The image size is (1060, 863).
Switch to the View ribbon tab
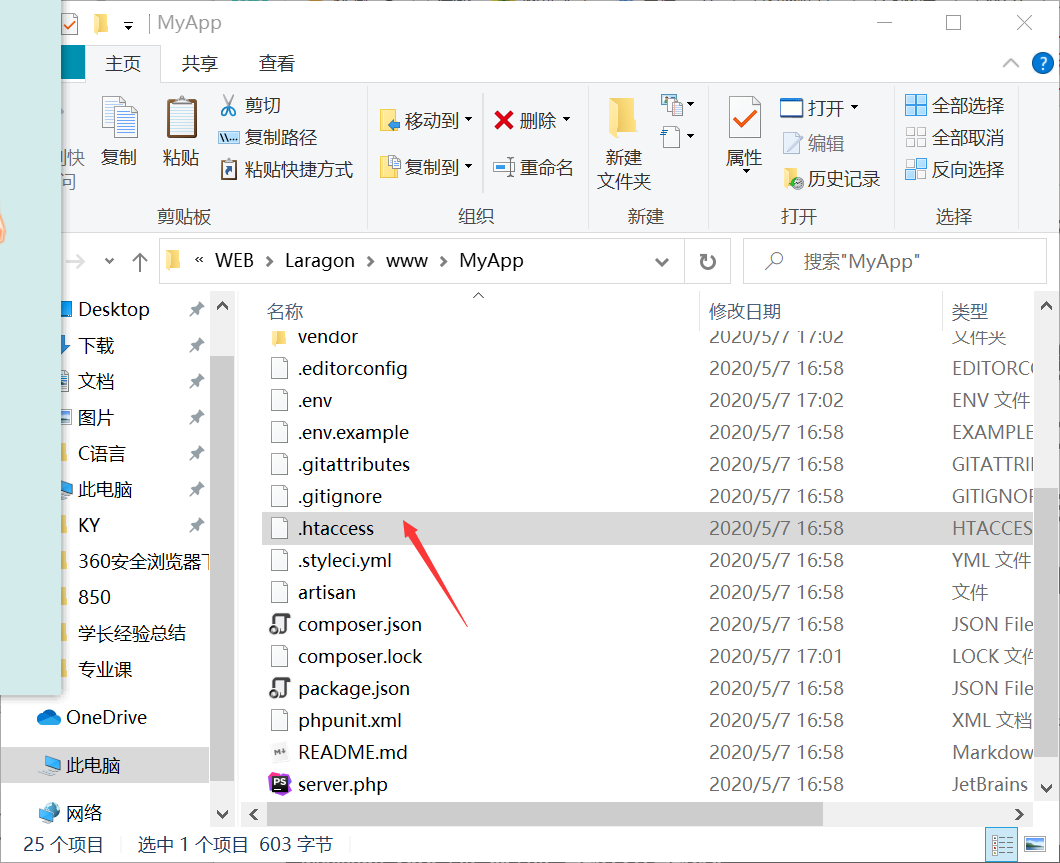click(x=276, y=64)
